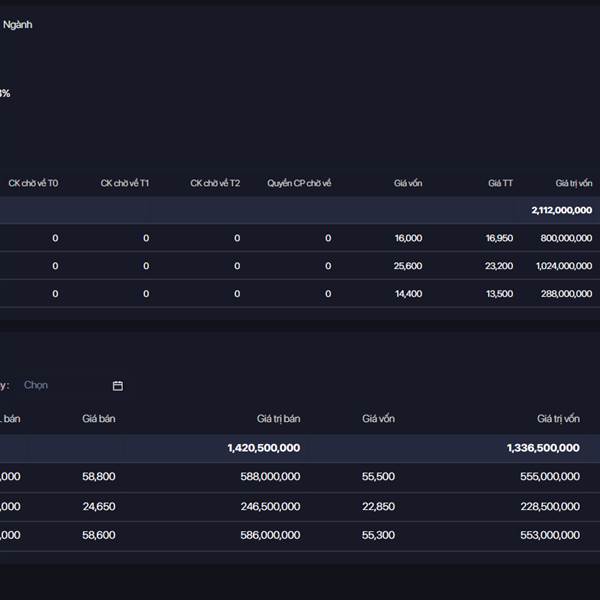Click 'Giá vốn' header in holdings table
The height and width of the screenshot is (600, 600).
(408, 183)
